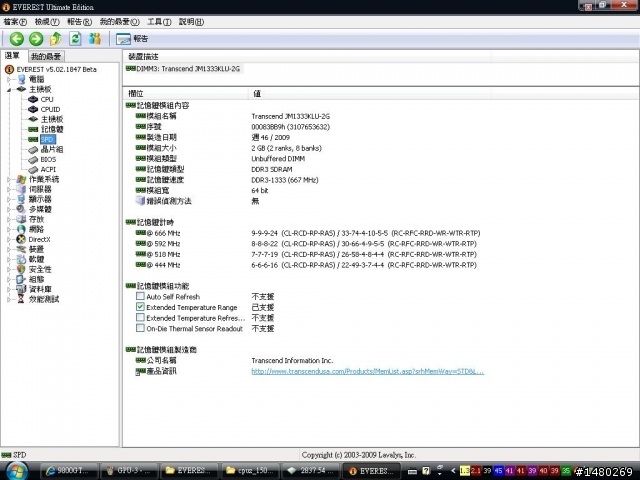
Task: Open the transcendusa.com product info link
Action: coord(367,371)
